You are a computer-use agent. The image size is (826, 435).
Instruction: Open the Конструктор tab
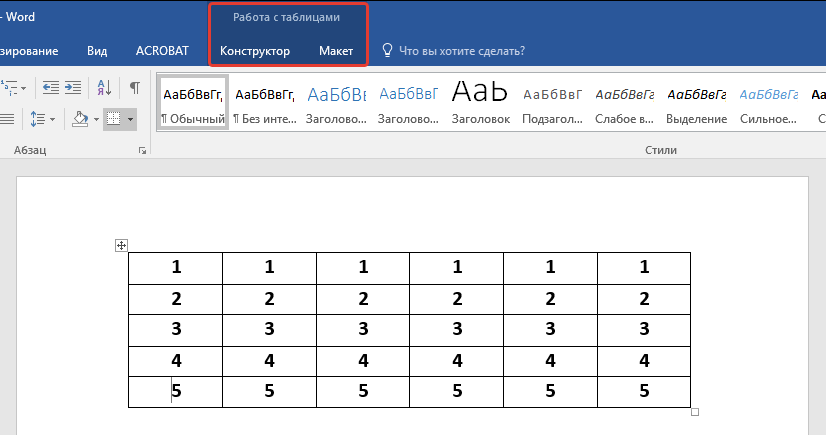click(255, 50)
